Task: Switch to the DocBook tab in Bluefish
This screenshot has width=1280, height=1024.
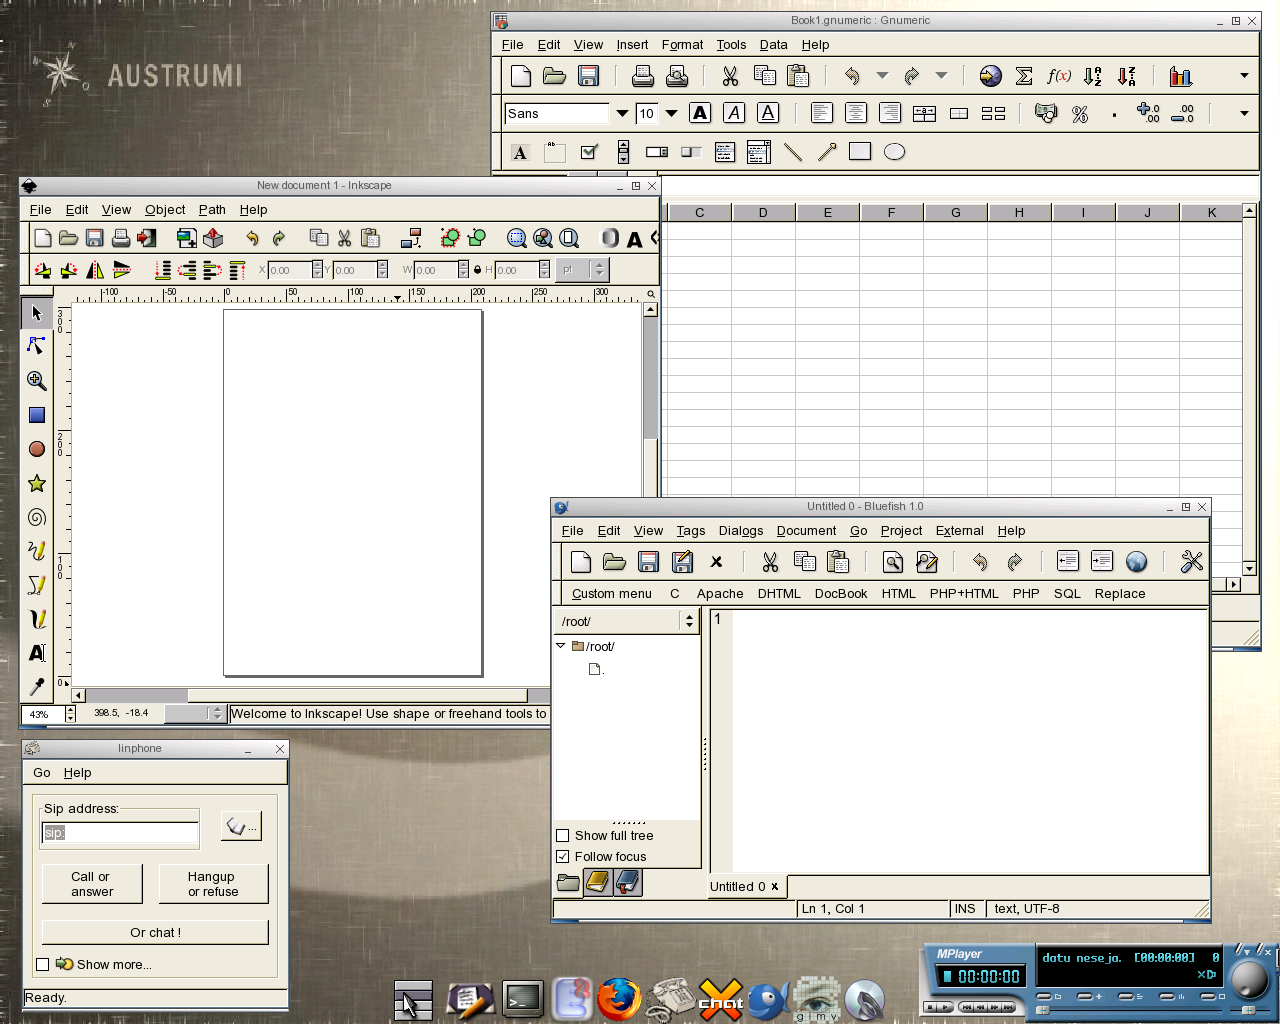Action: (x=841, y=594)
